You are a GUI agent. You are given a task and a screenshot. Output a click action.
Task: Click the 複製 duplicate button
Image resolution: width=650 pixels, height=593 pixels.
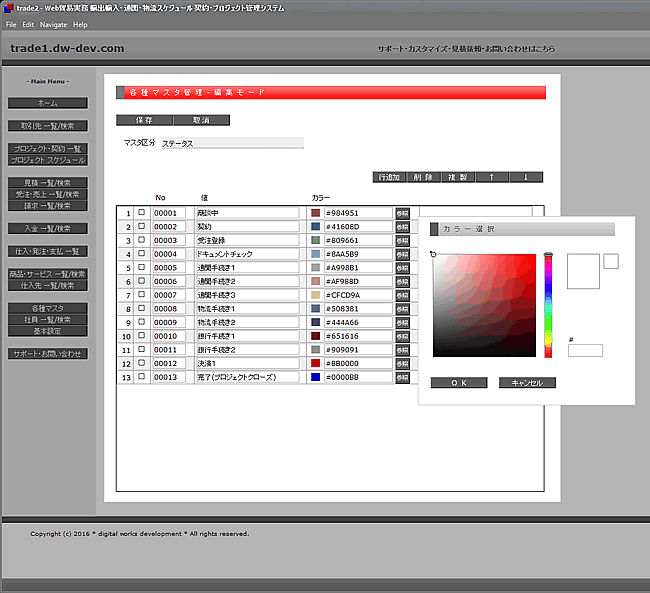point(458,177)
